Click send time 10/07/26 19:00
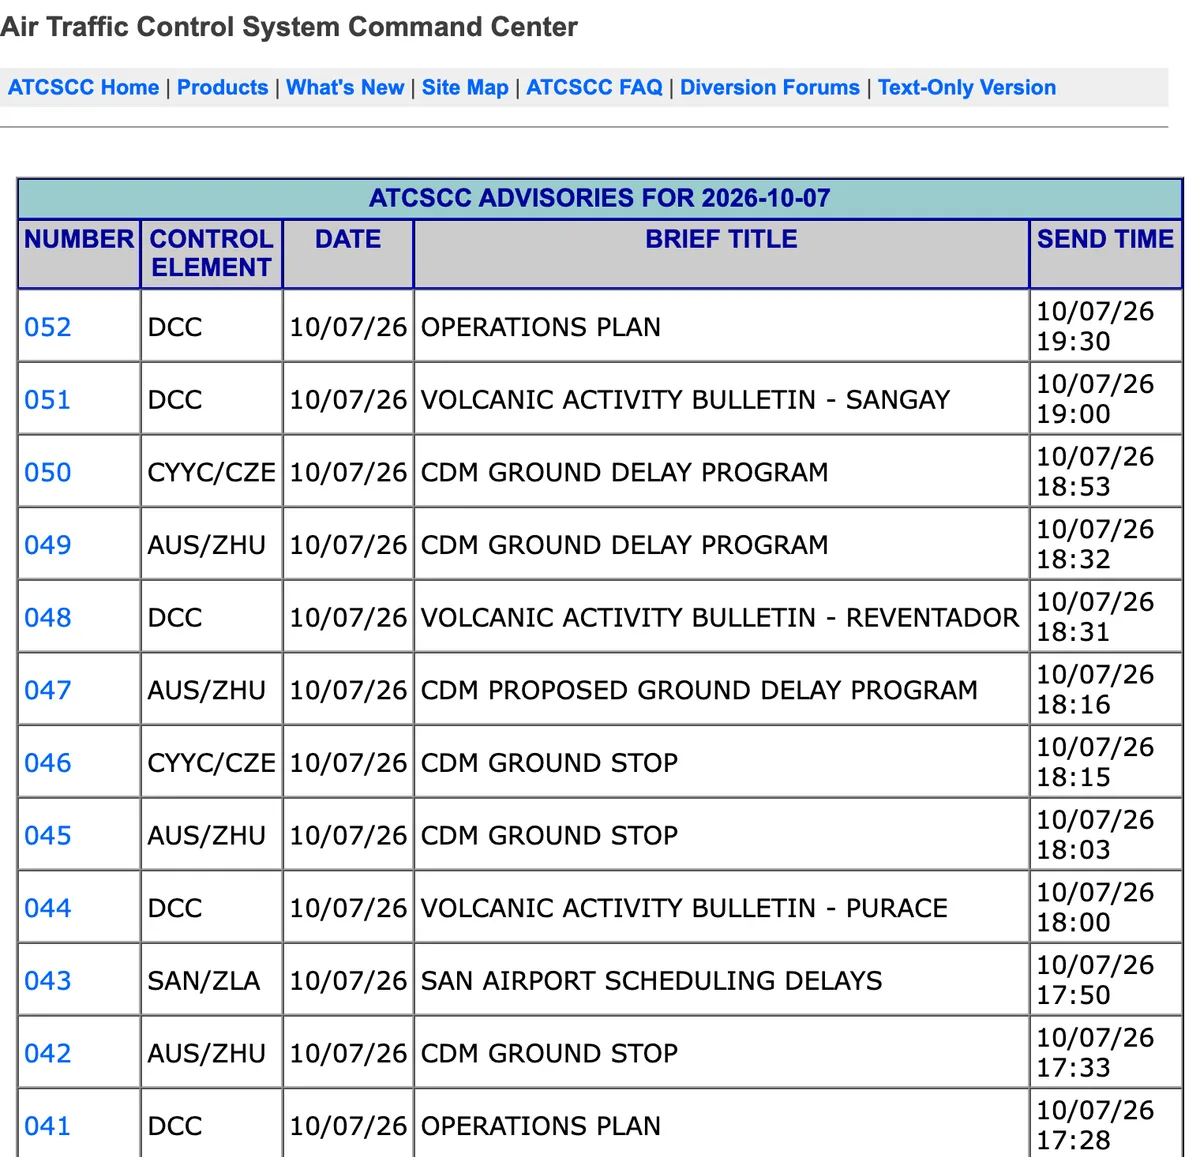This screenshot has width=1200, height=1157. point(1095,399)
